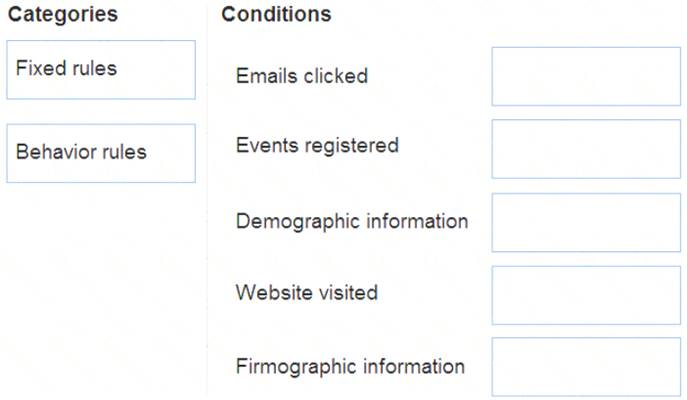Viewport: 687px width, 400px height.
Task: Click the Categories heading
Action: [x=63, y=14]
